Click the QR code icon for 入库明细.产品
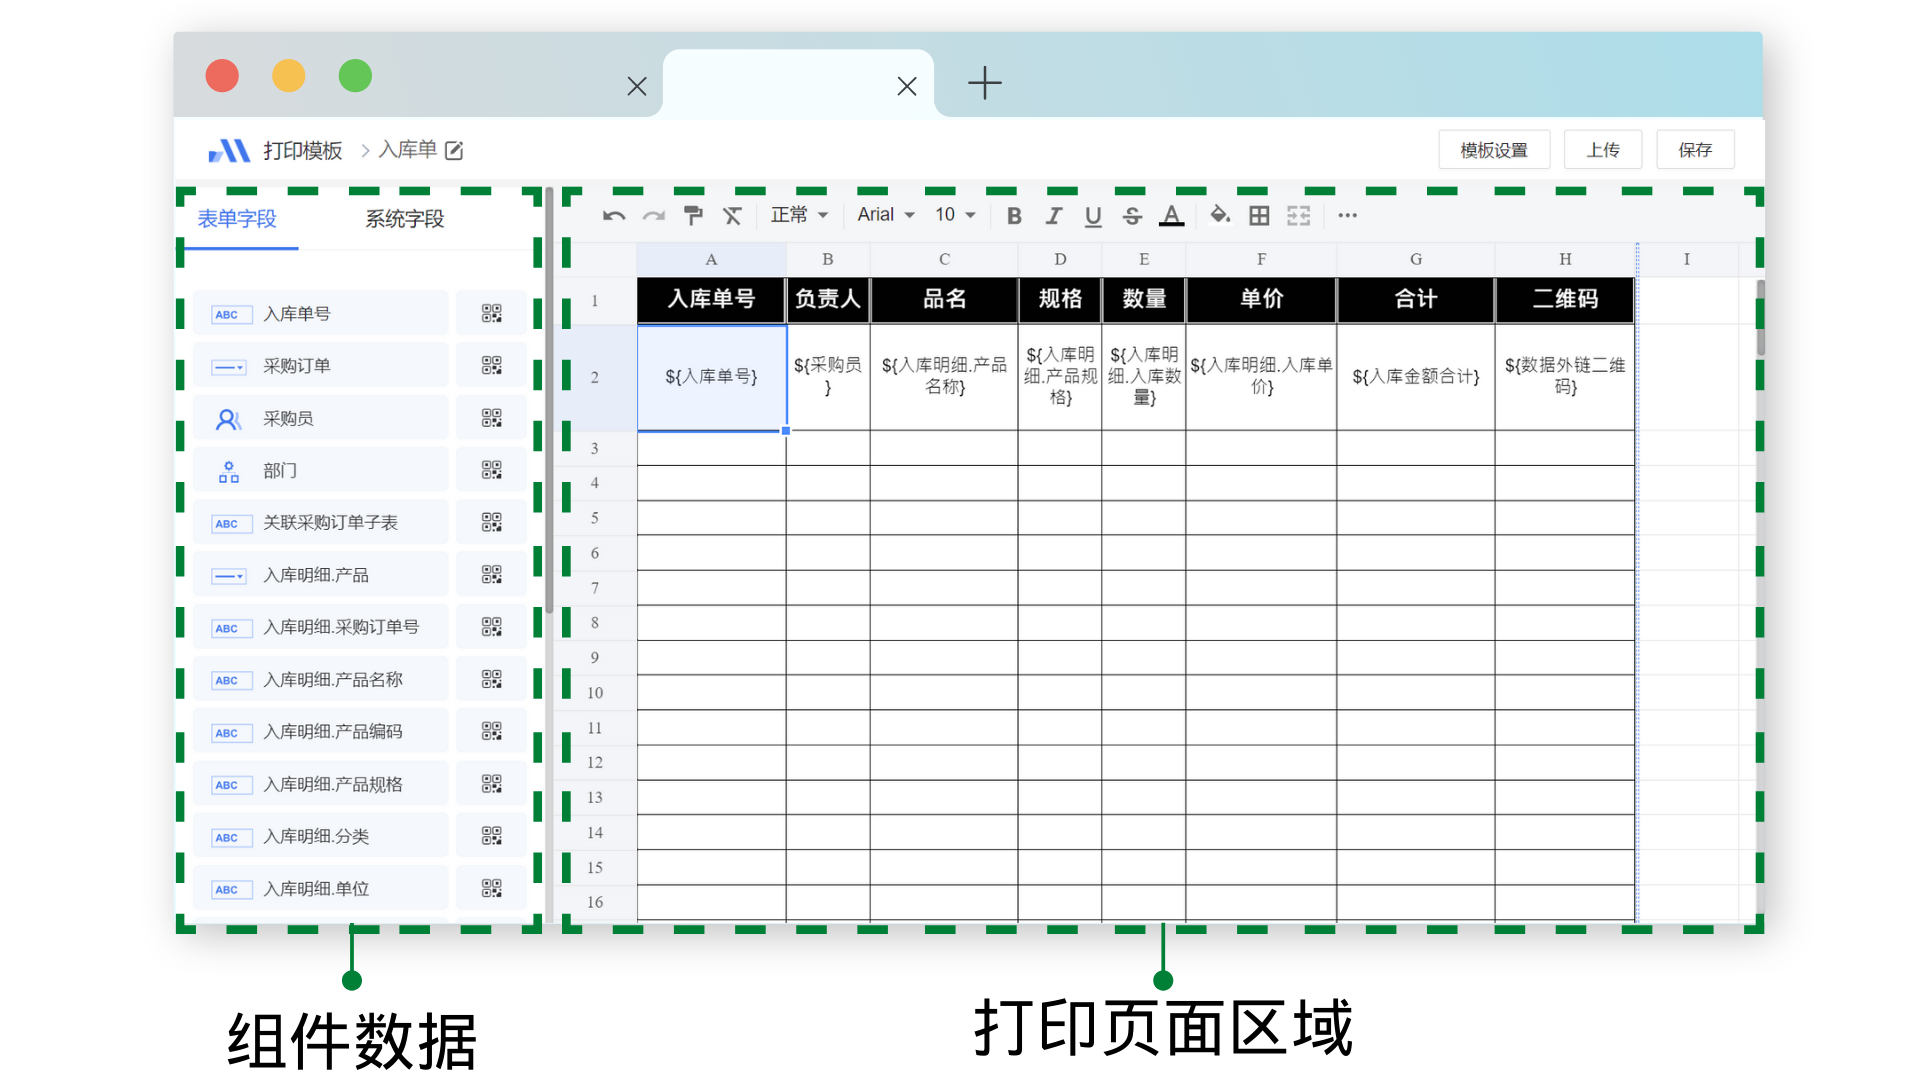Screen dimensions: 1920x1080 (x=491, y=574)
